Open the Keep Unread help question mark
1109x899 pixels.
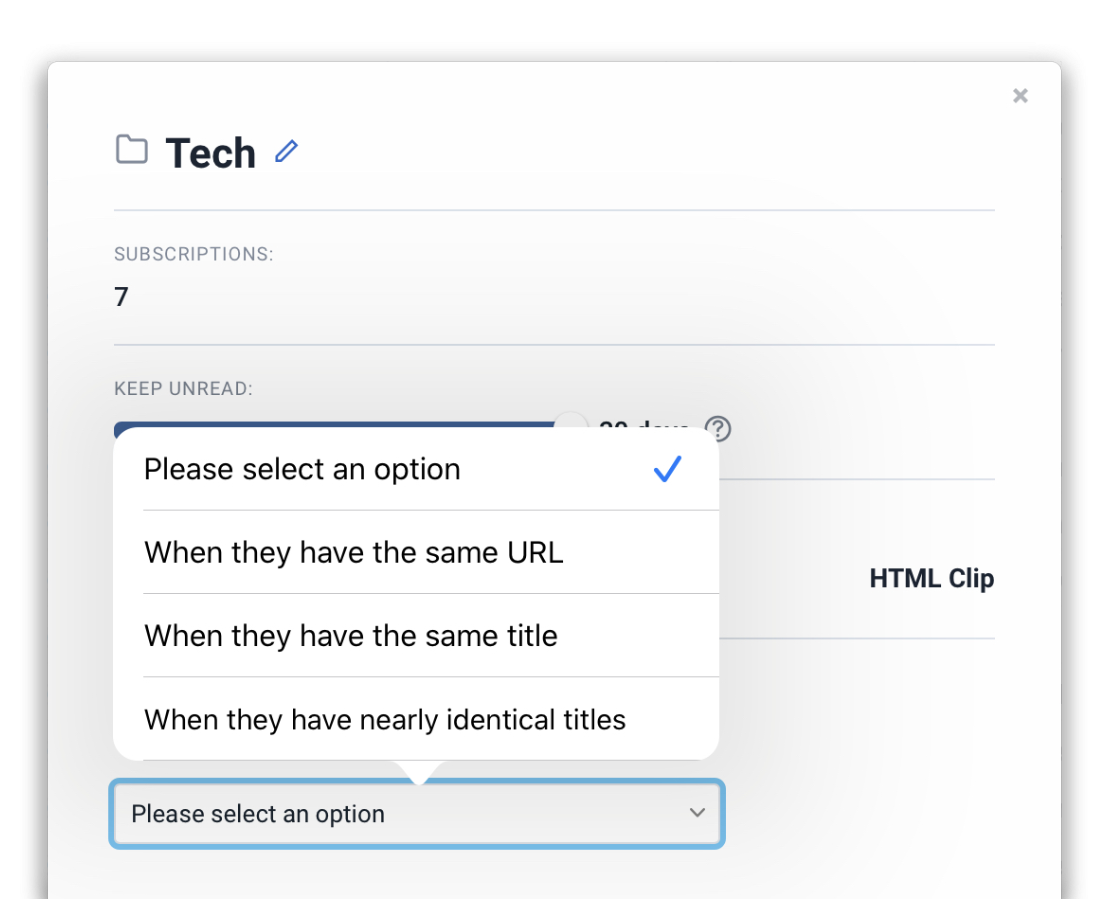pyautogui.click(x=718, y=428)
